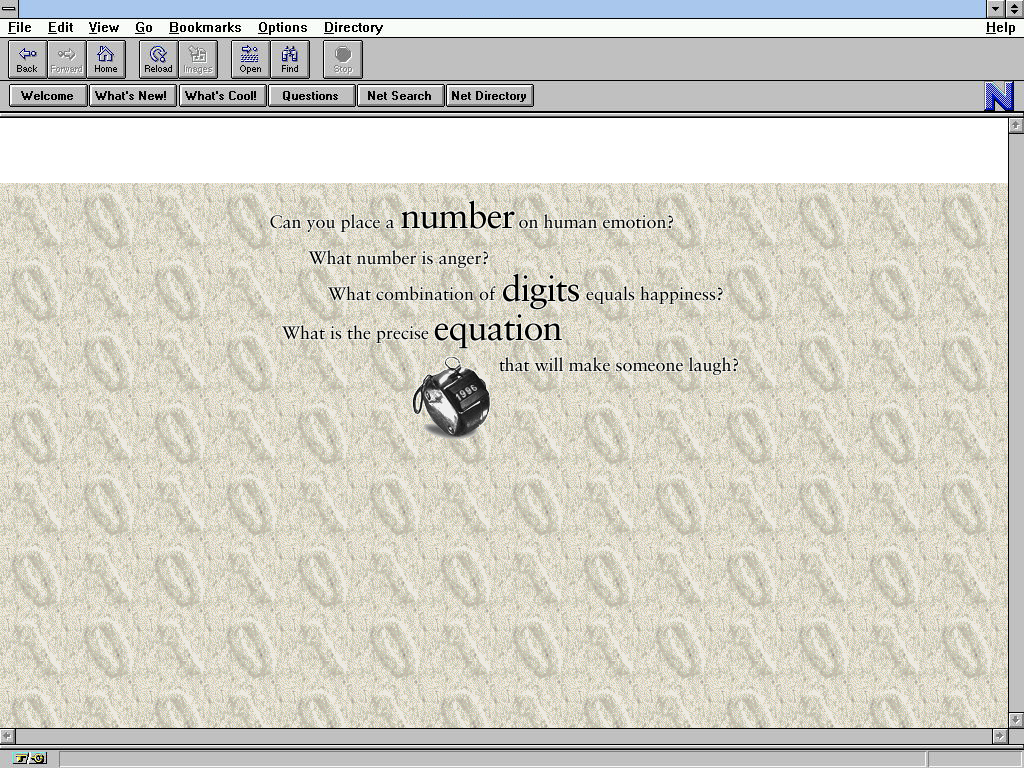Click the Back arrow toolbar button

click(27, 59)
